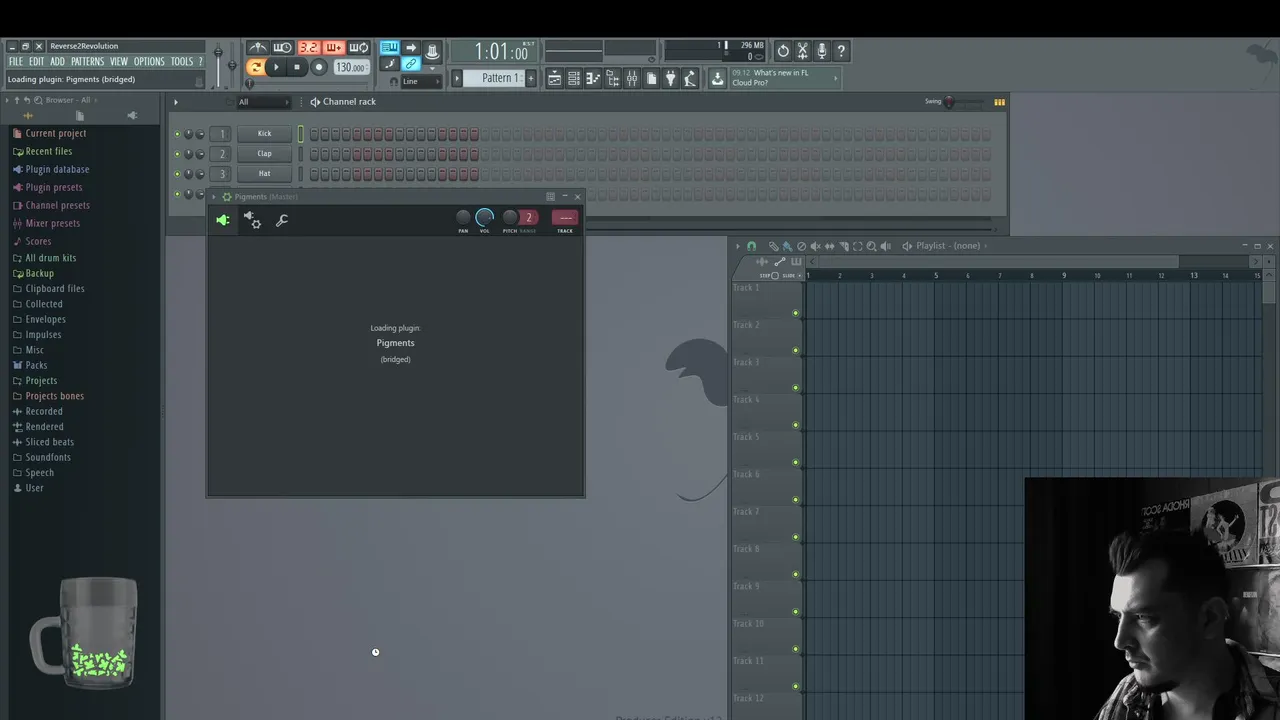Open the ADD menu
The image size is (1280, 720).
coord(58,62)
